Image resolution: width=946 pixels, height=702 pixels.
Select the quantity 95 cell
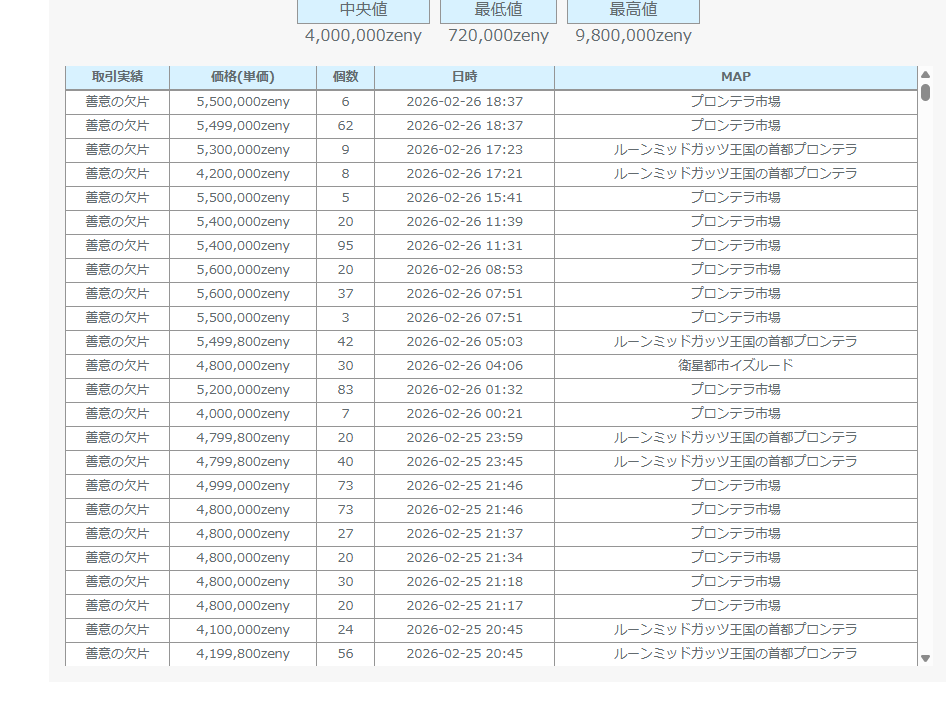tap(345, 245)
